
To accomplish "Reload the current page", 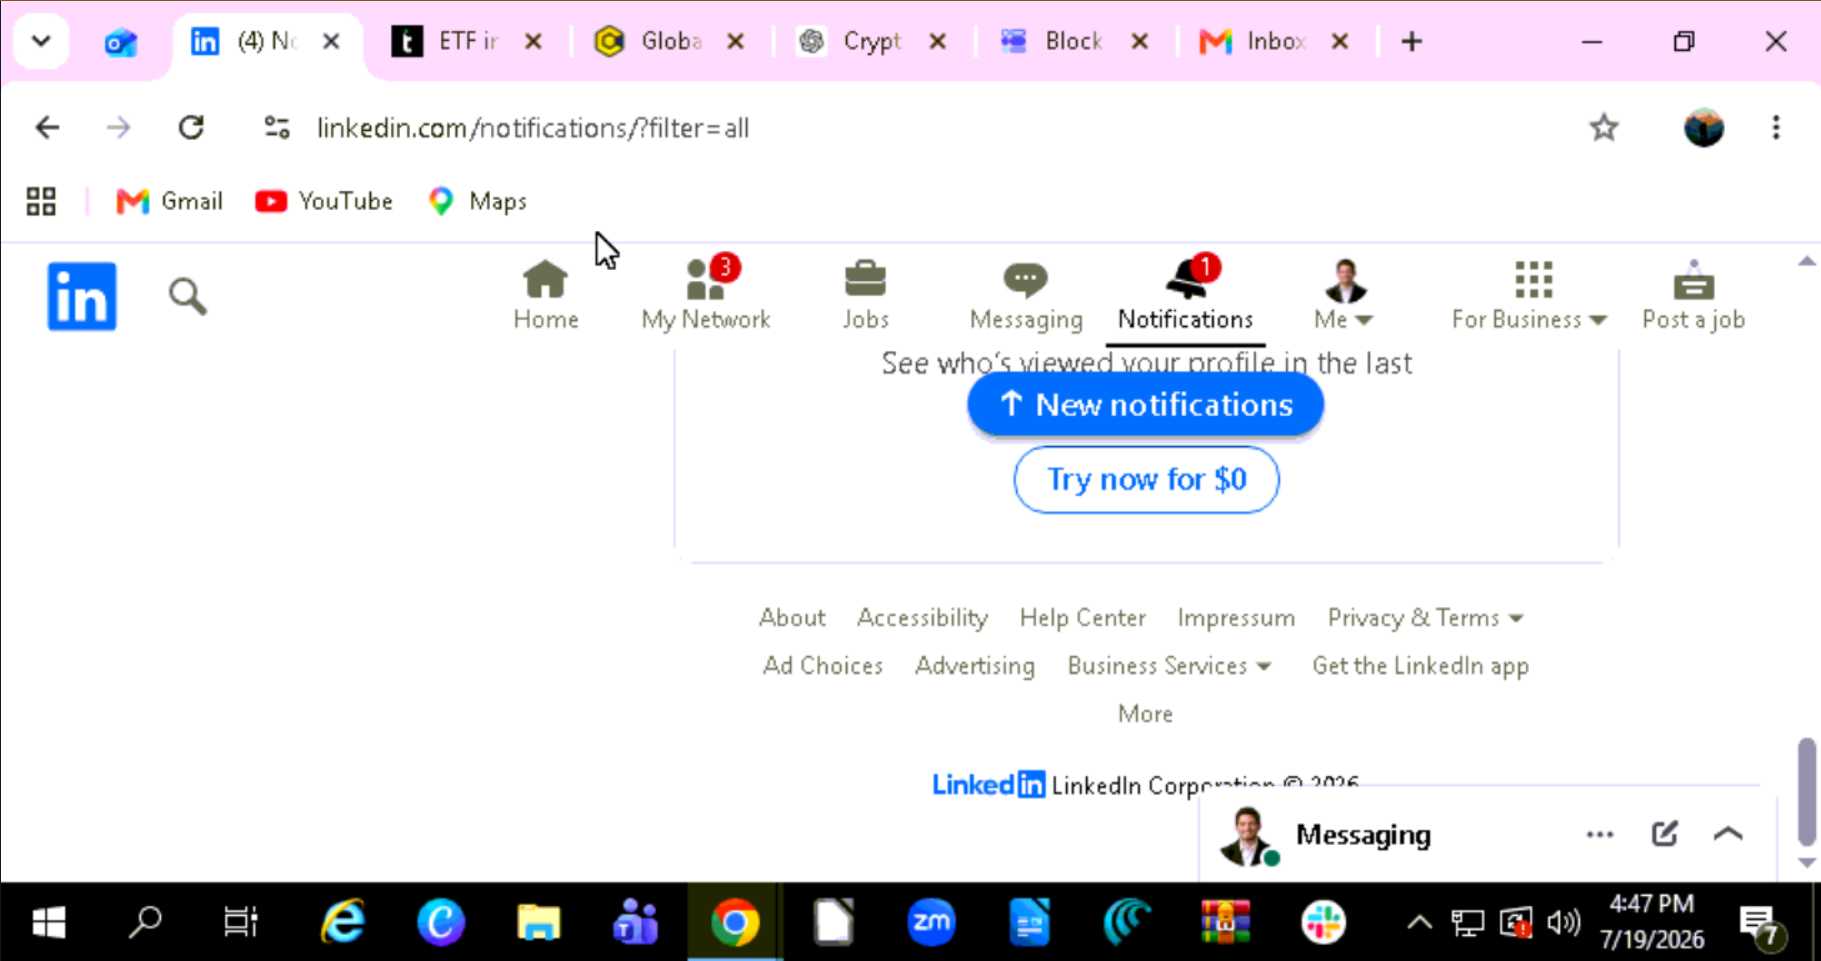I will pos(191,128).
